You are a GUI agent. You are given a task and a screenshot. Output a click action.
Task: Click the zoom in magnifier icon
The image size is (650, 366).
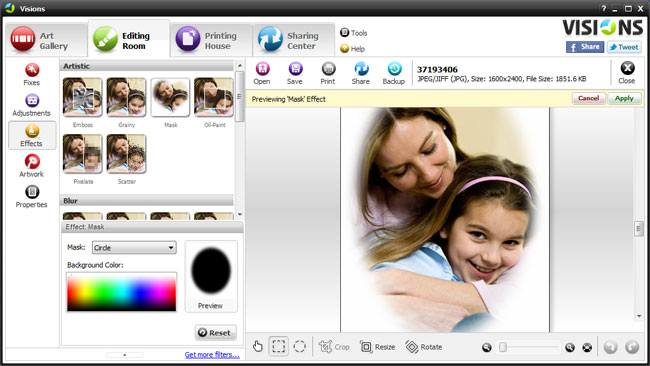click(570, 347)
